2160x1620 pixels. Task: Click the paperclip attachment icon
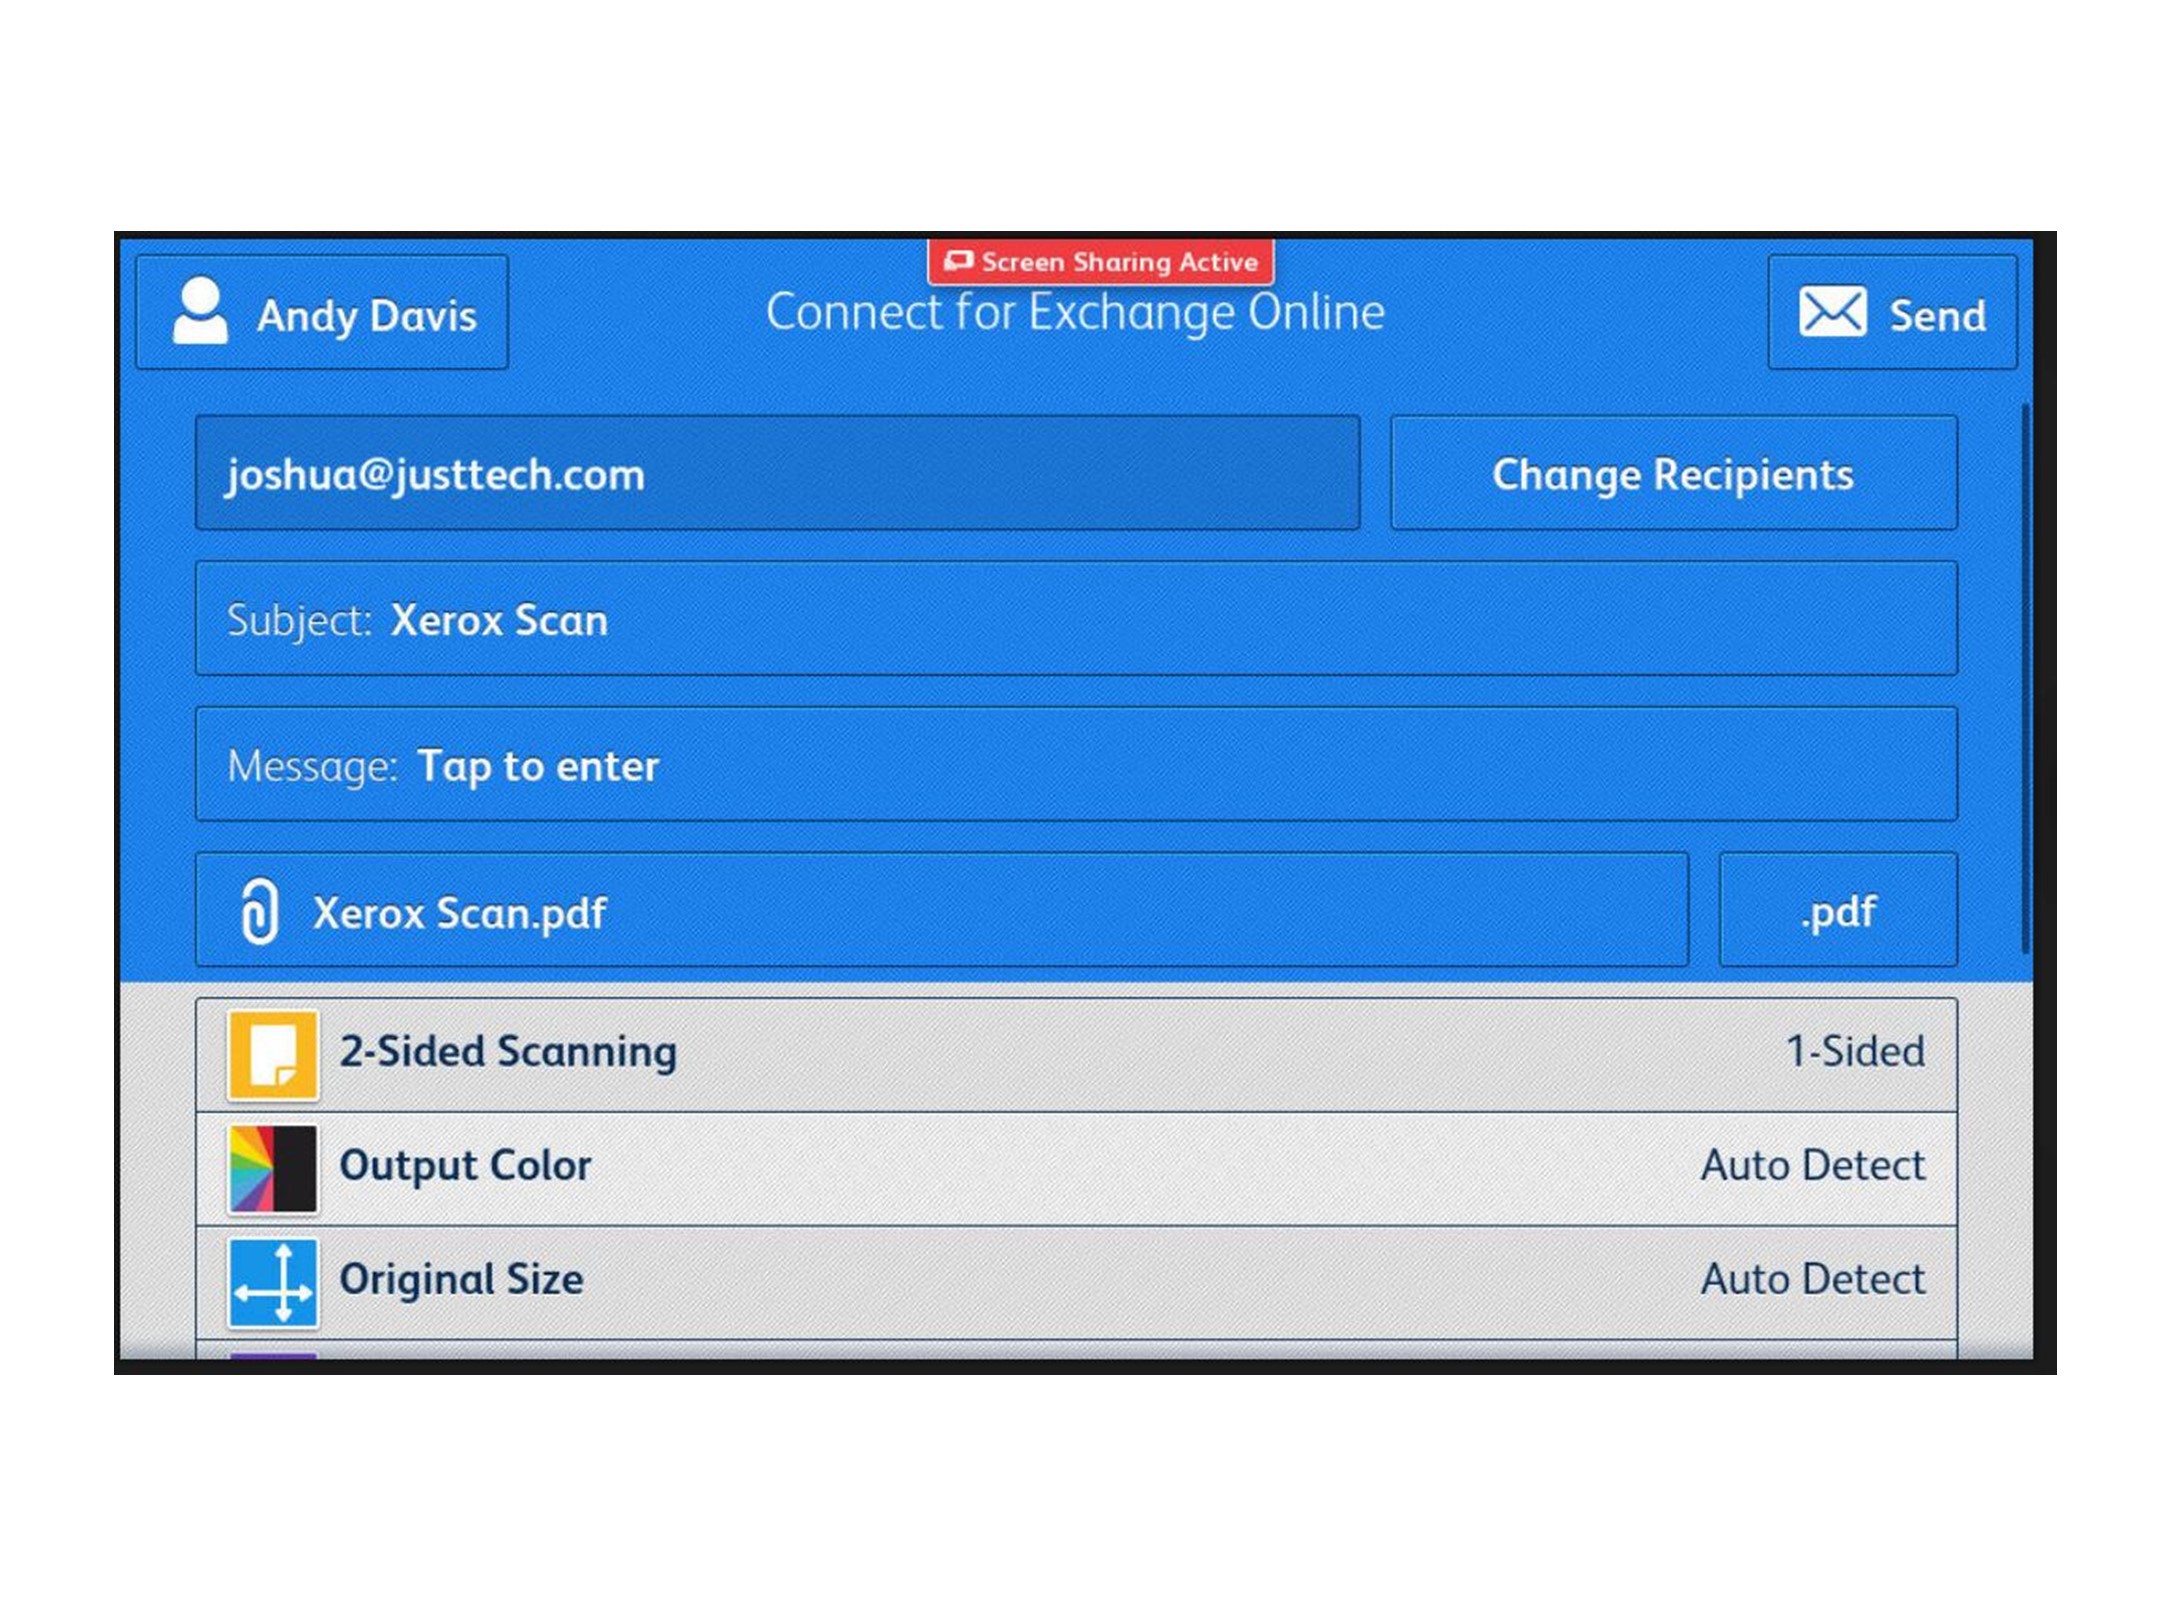pos(260,911)
